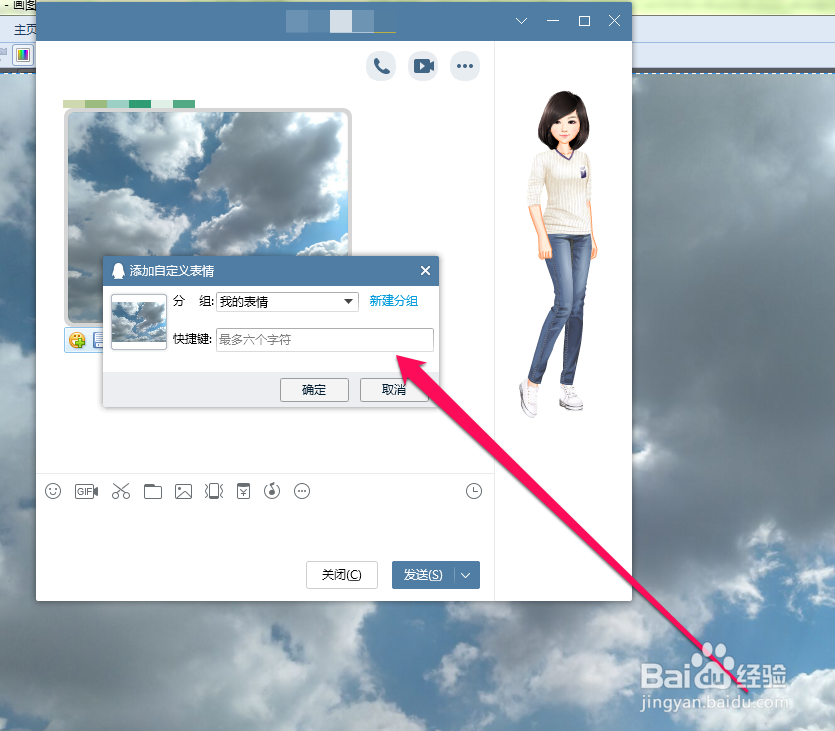Click the add-to-emoticons icon under the image
The width and height of the screenshot is (835, 731).
(77, 340)
